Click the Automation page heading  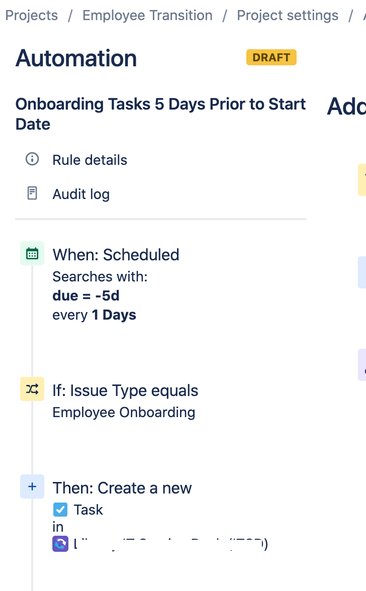76,58
